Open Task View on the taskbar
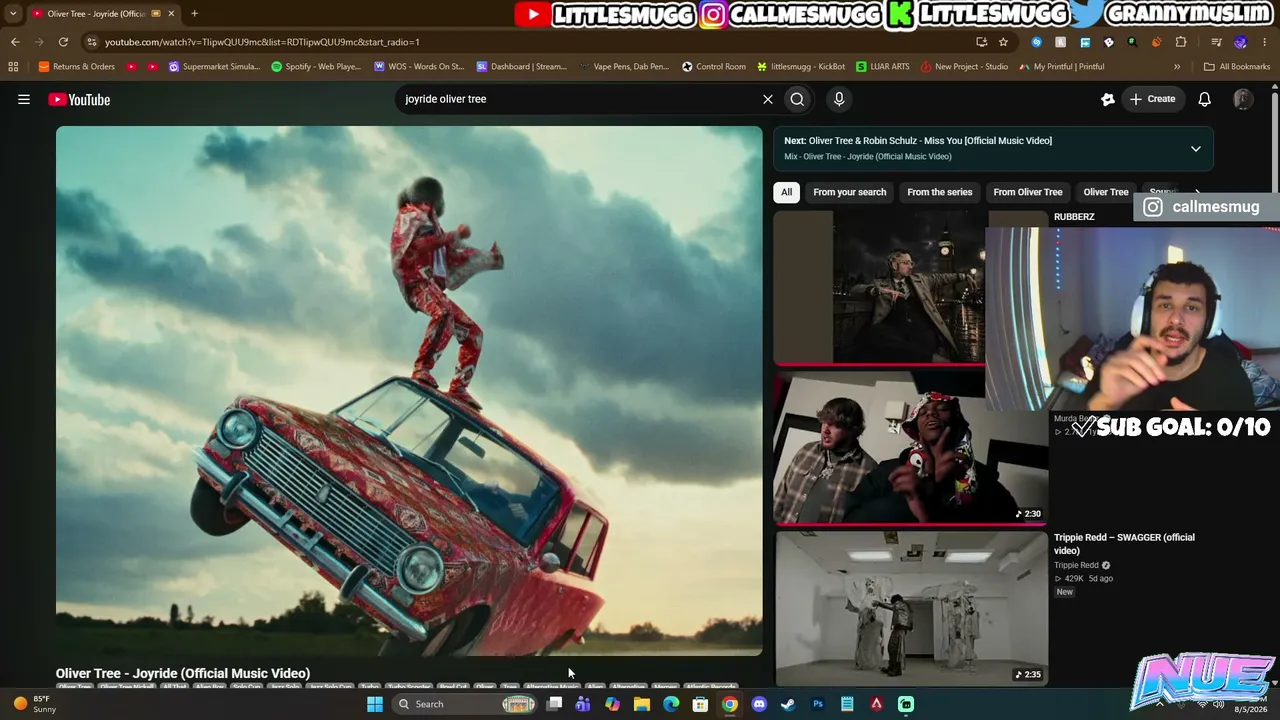 point(555,704)
